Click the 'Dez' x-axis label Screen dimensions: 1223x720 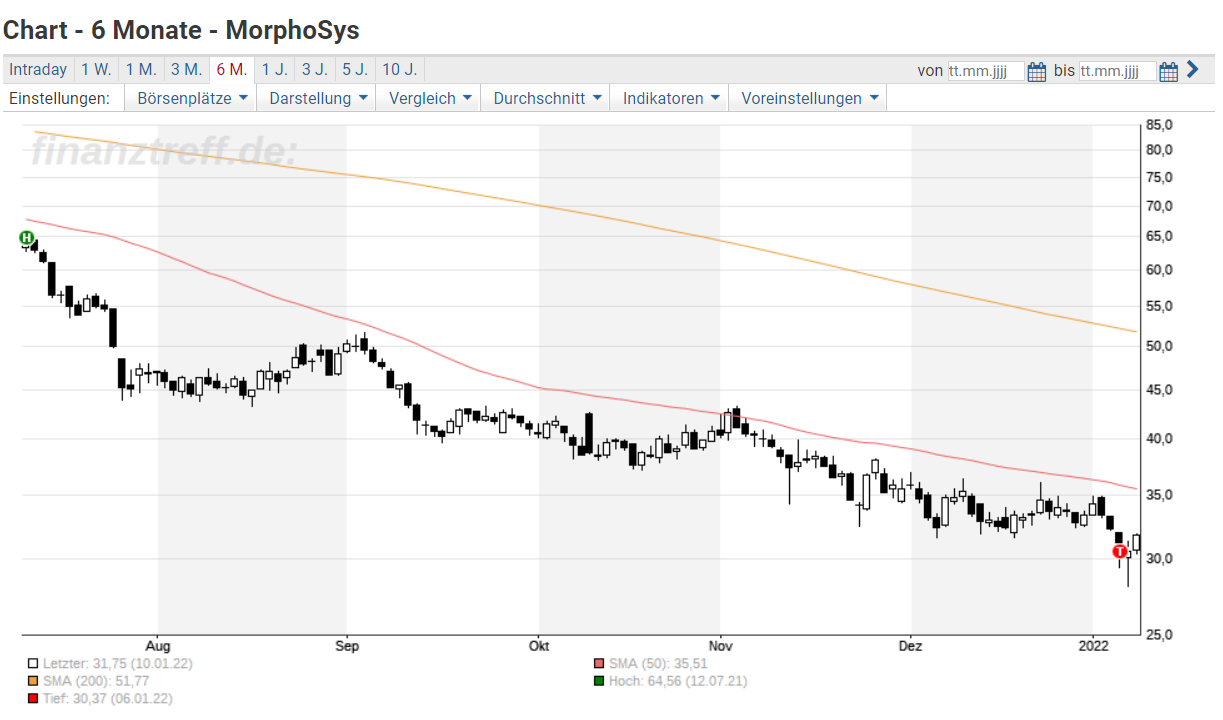click(911, 644)
